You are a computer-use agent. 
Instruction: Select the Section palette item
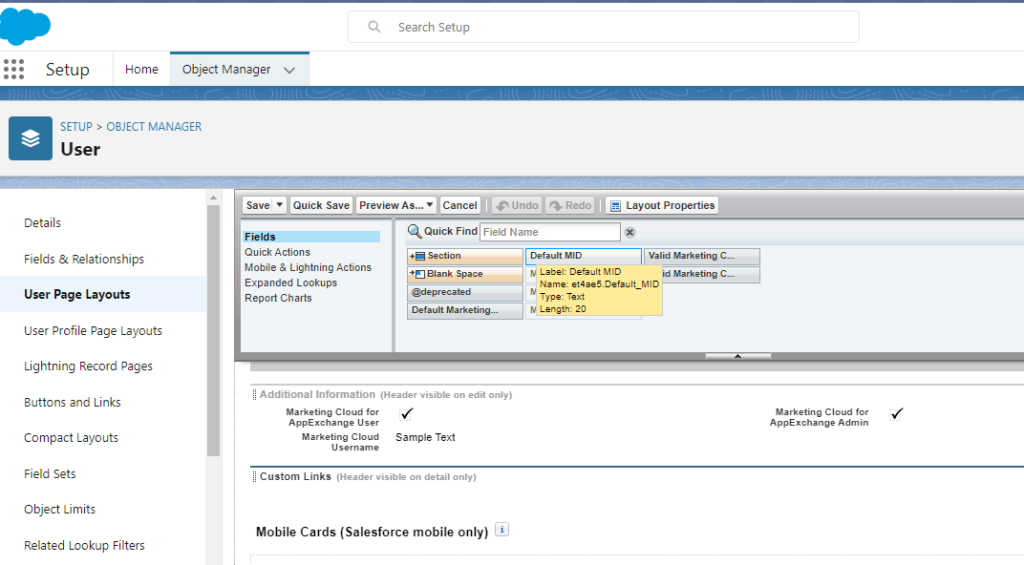[465, 256]
